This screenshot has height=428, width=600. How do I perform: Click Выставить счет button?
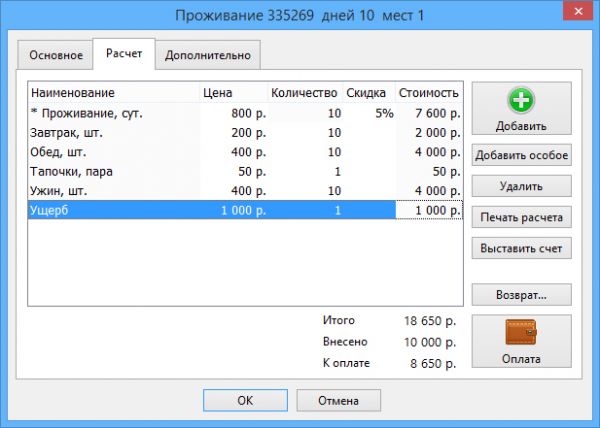(x=522, y=248)
